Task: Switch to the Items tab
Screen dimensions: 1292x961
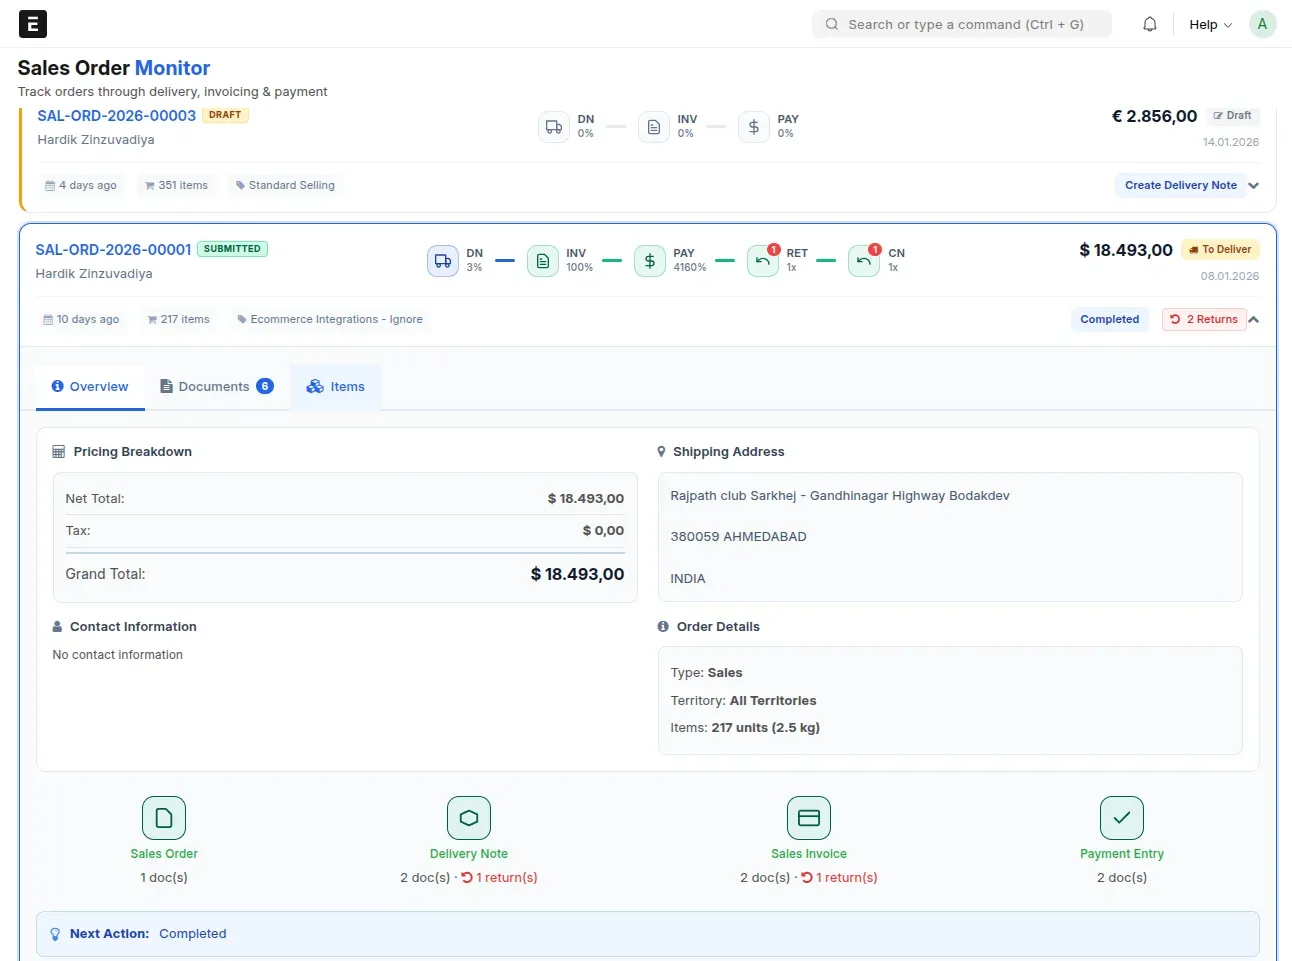Action: pyautogui.click(x=336, y=387)
